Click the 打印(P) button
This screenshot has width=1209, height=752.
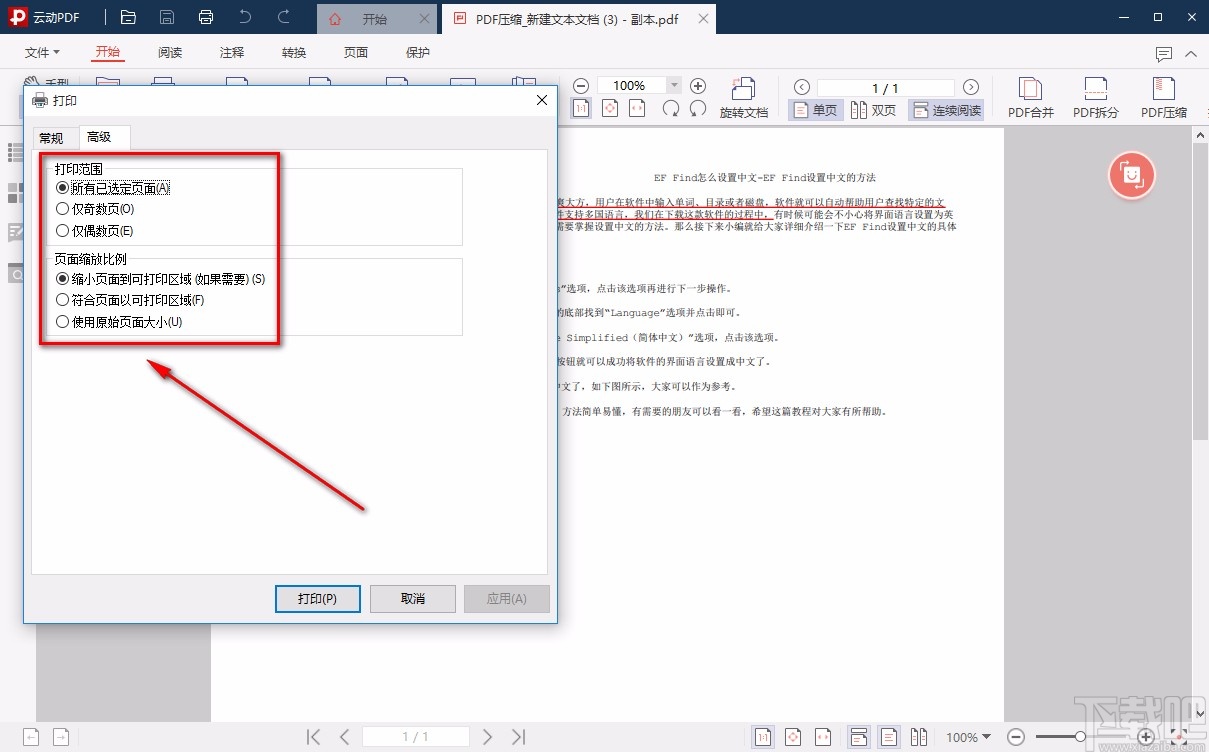317,599
